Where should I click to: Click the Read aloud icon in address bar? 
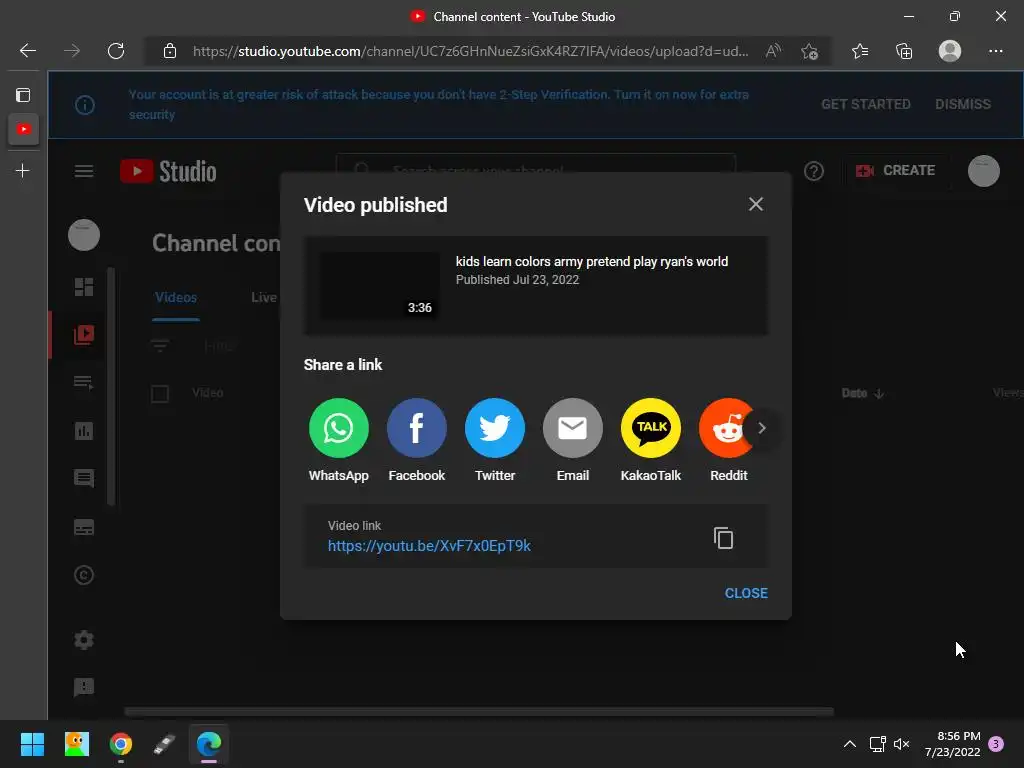pos(773,51)
